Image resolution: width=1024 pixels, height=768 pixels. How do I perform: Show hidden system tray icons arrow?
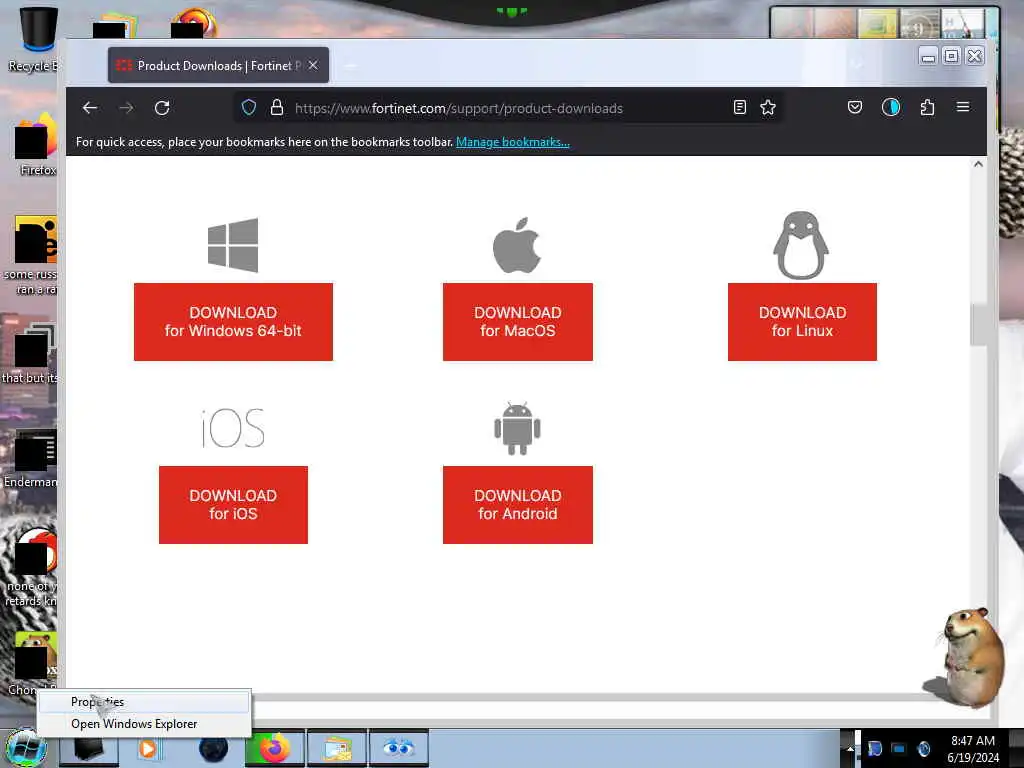[x=850, y=749]
